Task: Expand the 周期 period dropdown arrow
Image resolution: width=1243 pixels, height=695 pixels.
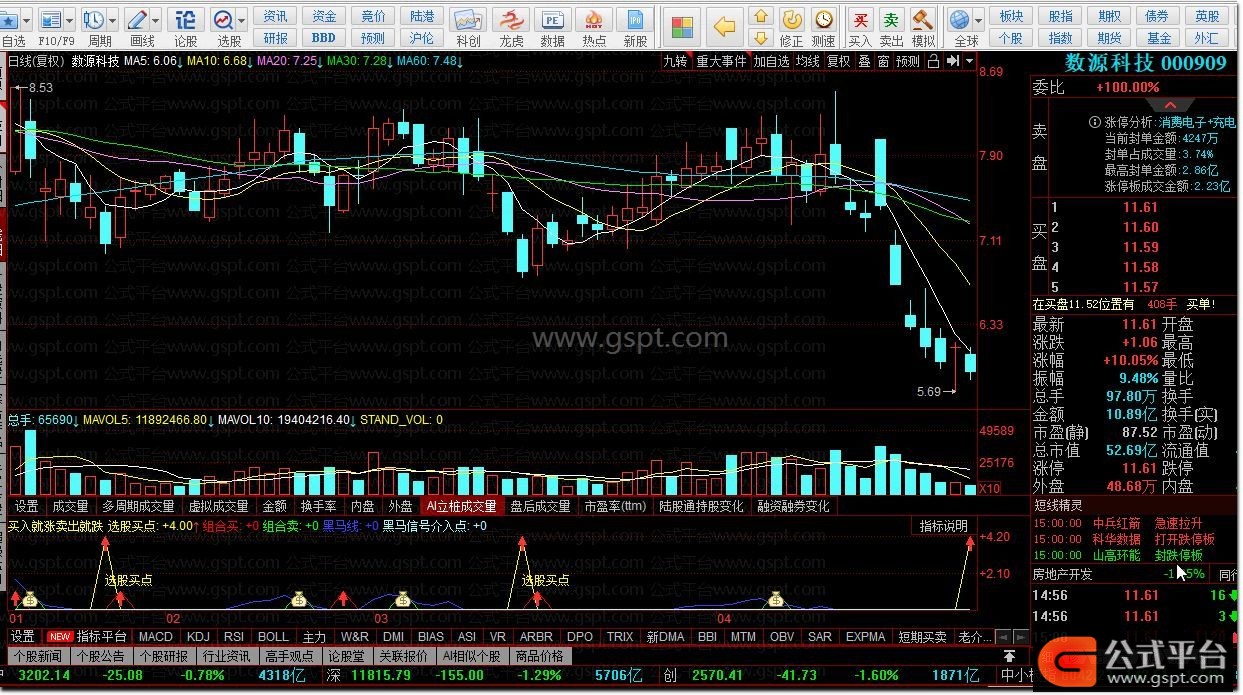Action: point(112,20)
